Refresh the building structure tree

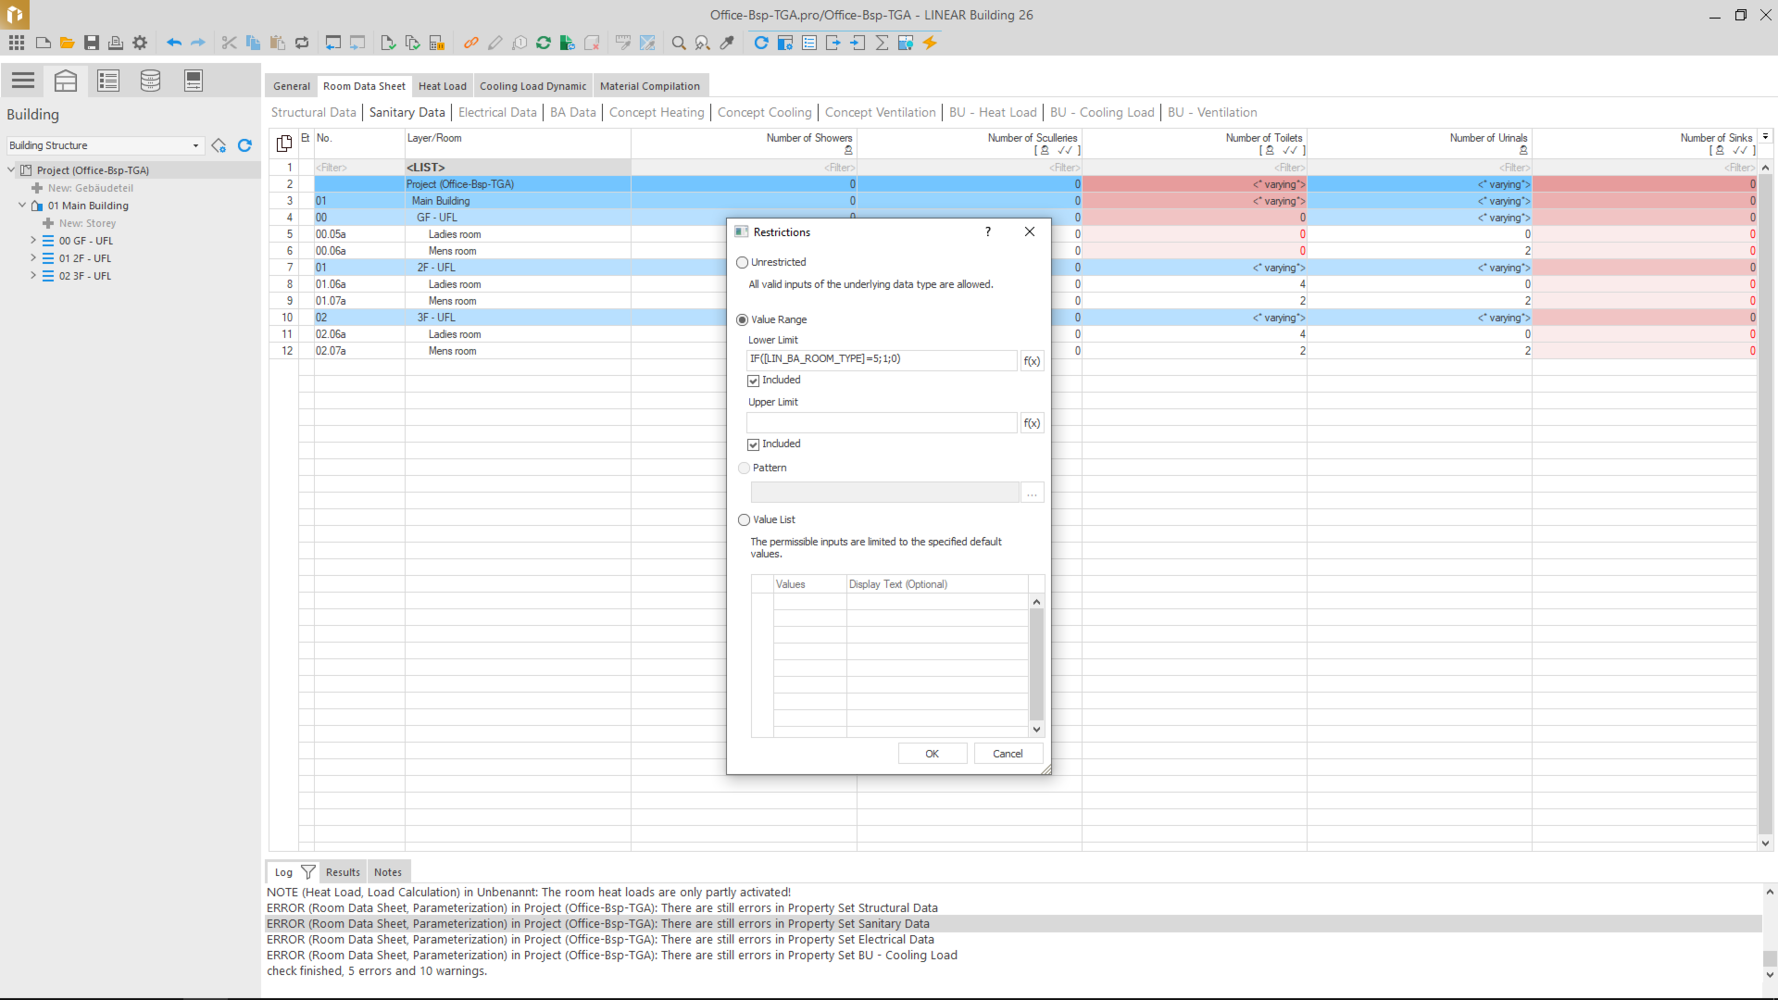245,146
